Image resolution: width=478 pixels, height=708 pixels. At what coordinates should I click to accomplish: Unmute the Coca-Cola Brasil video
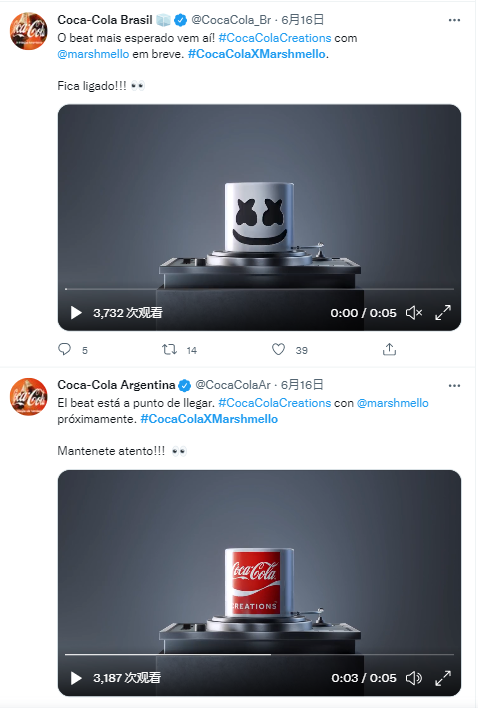[x=413, y=312]
